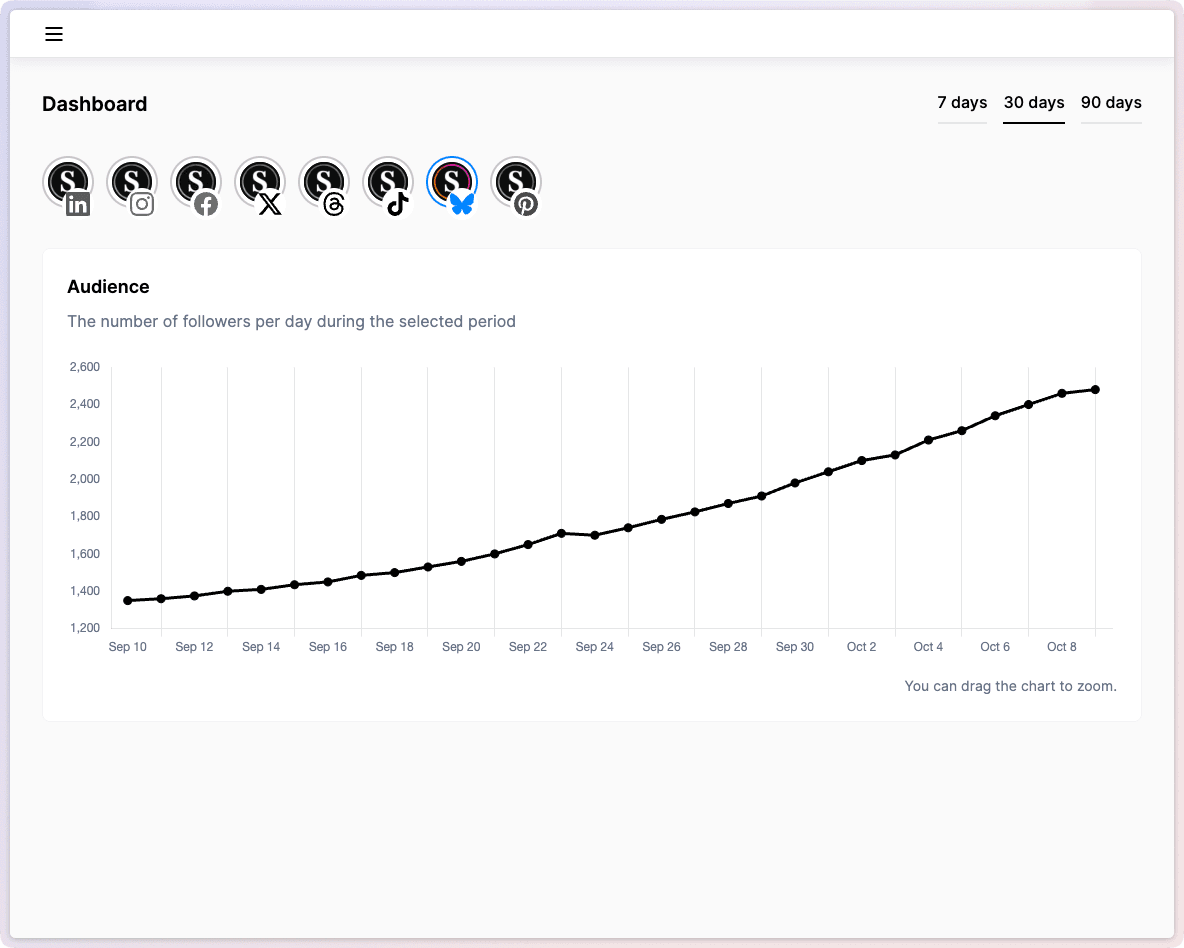Select the Instagram account avatar
Viewport: 1184px width, 948px height.
132,184
